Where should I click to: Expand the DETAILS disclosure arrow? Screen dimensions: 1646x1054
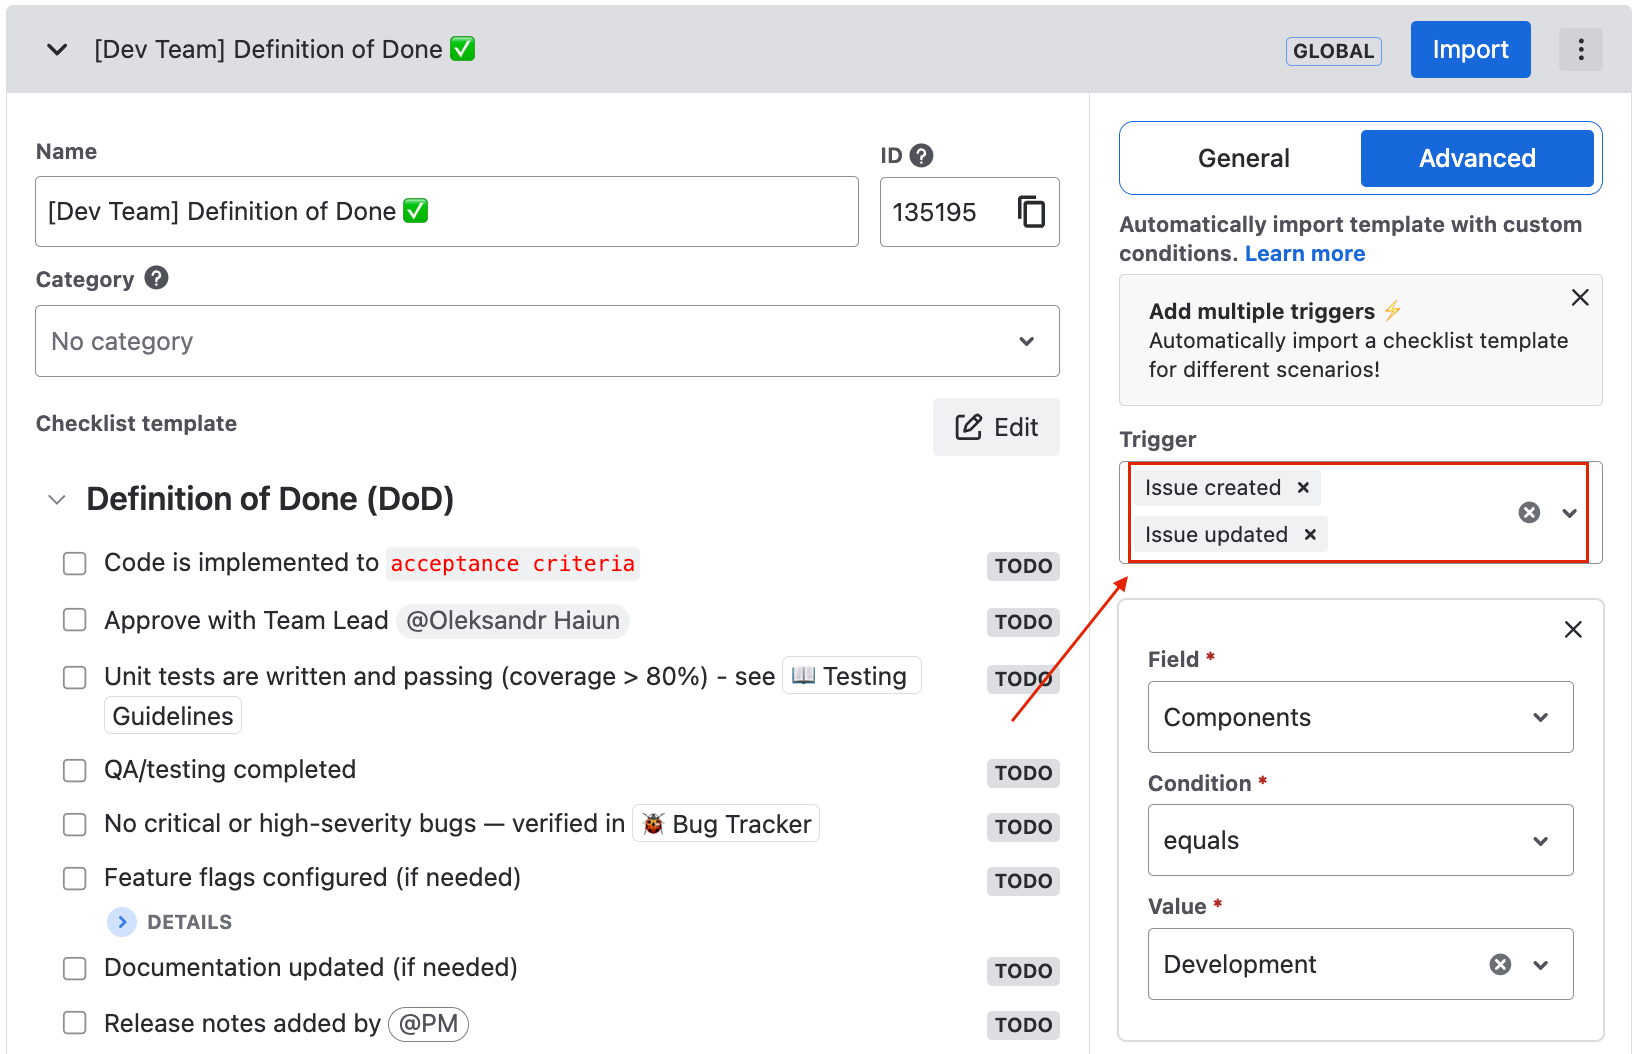pos(121,922)
